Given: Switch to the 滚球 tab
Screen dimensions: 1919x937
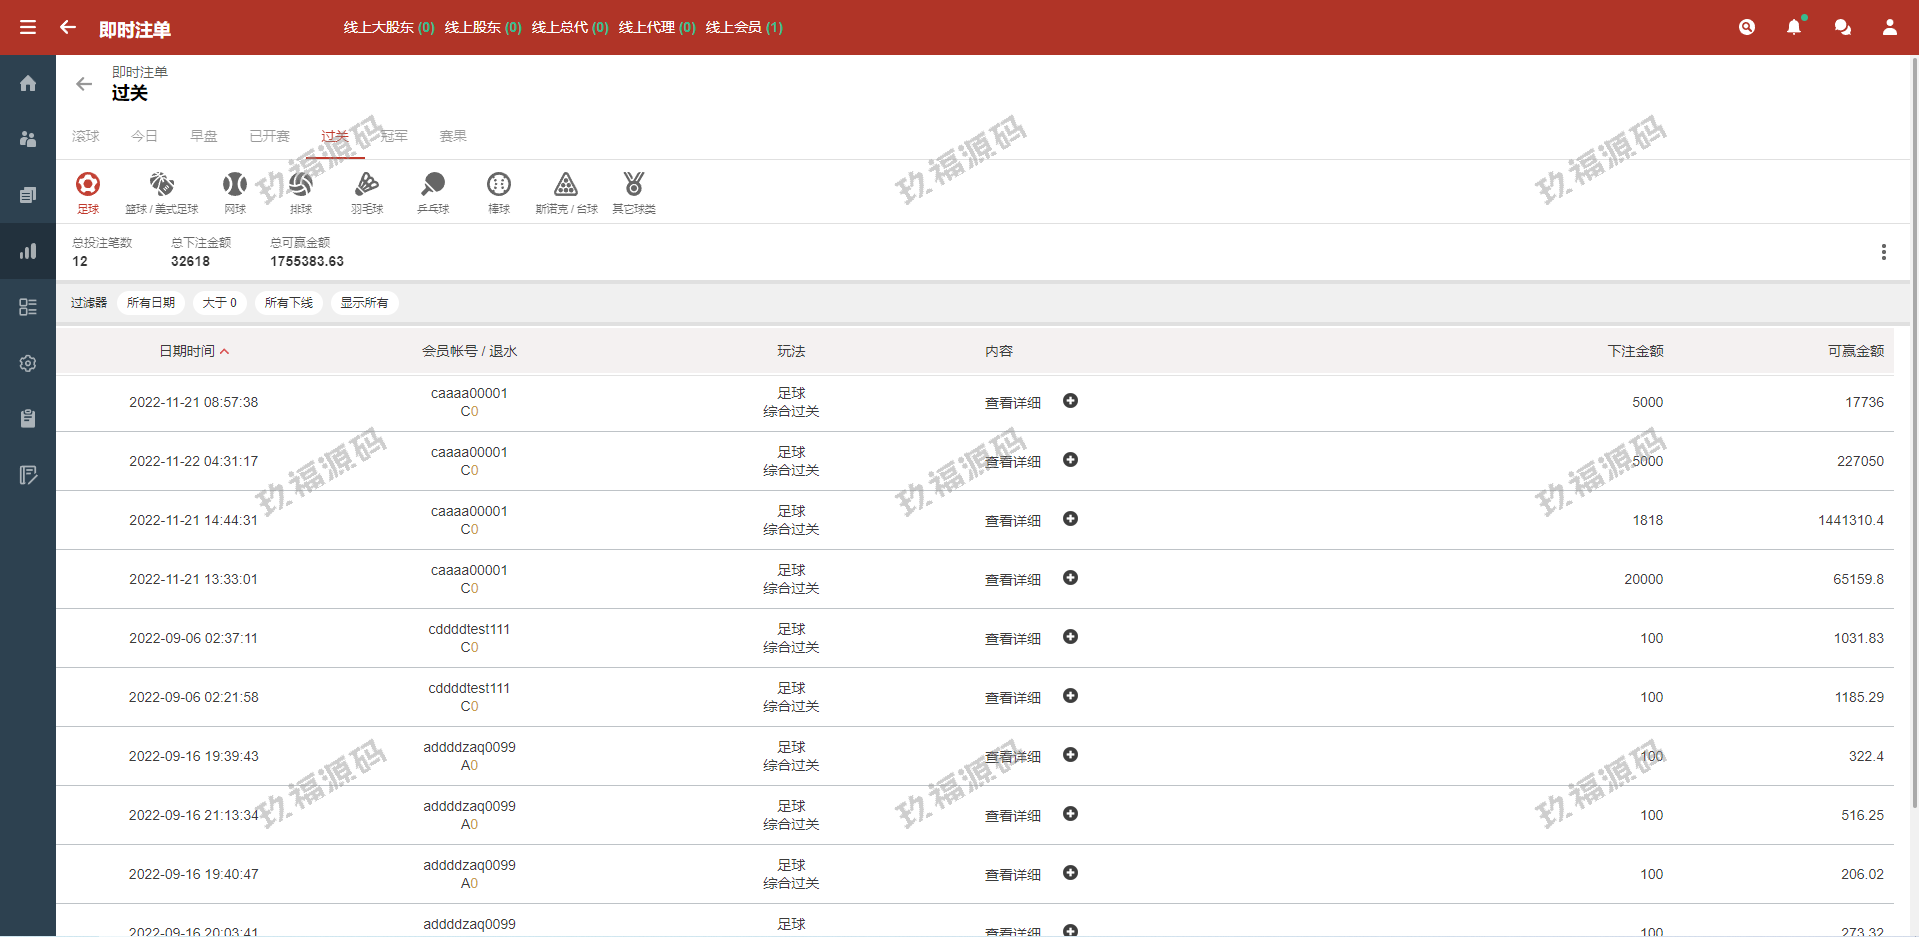Looking at the screenshot, I should [x=86, y=136].
